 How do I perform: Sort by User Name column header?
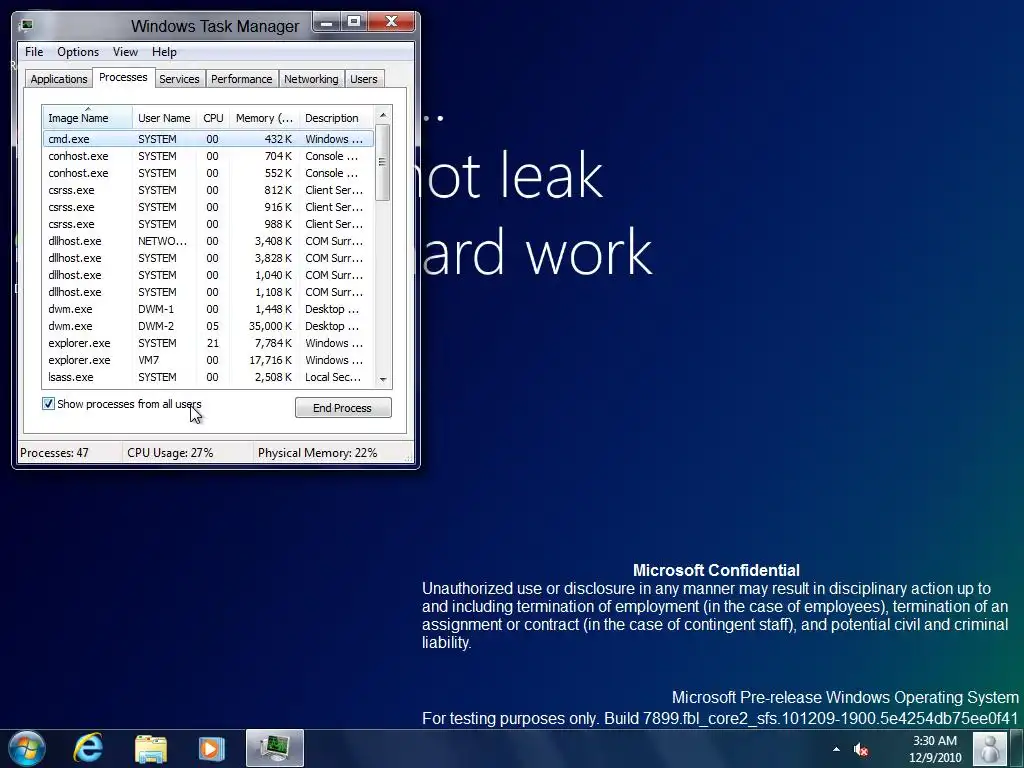[164, 118]
